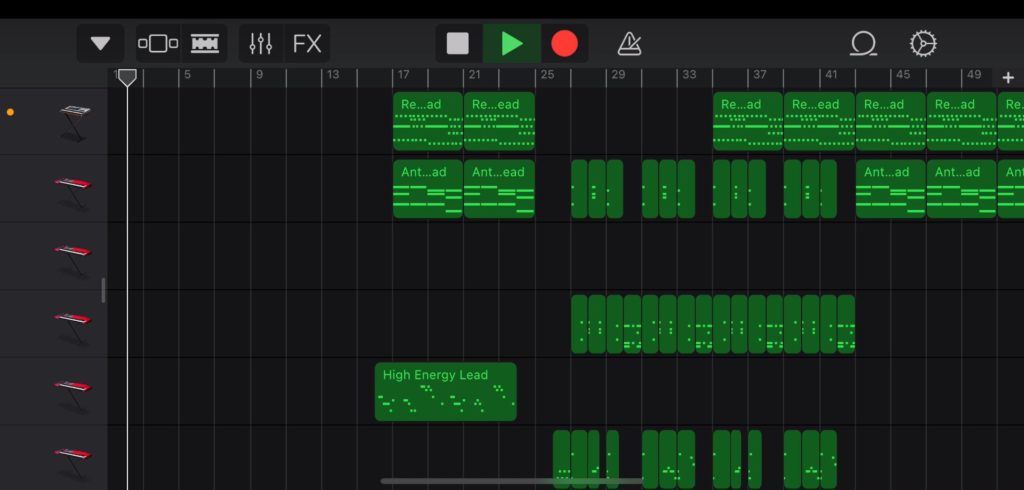1024x490 pixels.
Task: Open the Tracks view button
Action: [204, 44]
